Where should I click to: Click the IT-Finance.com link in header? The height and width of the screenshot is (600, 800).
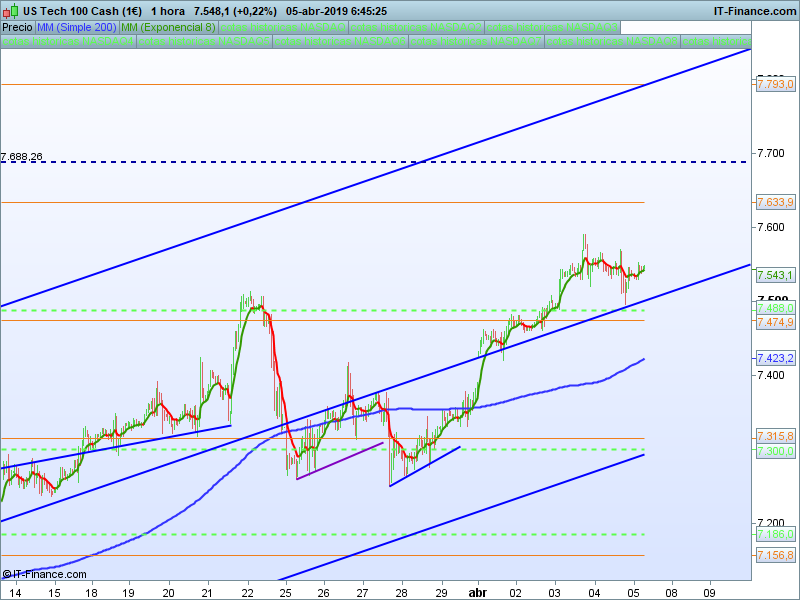[755, 11]
